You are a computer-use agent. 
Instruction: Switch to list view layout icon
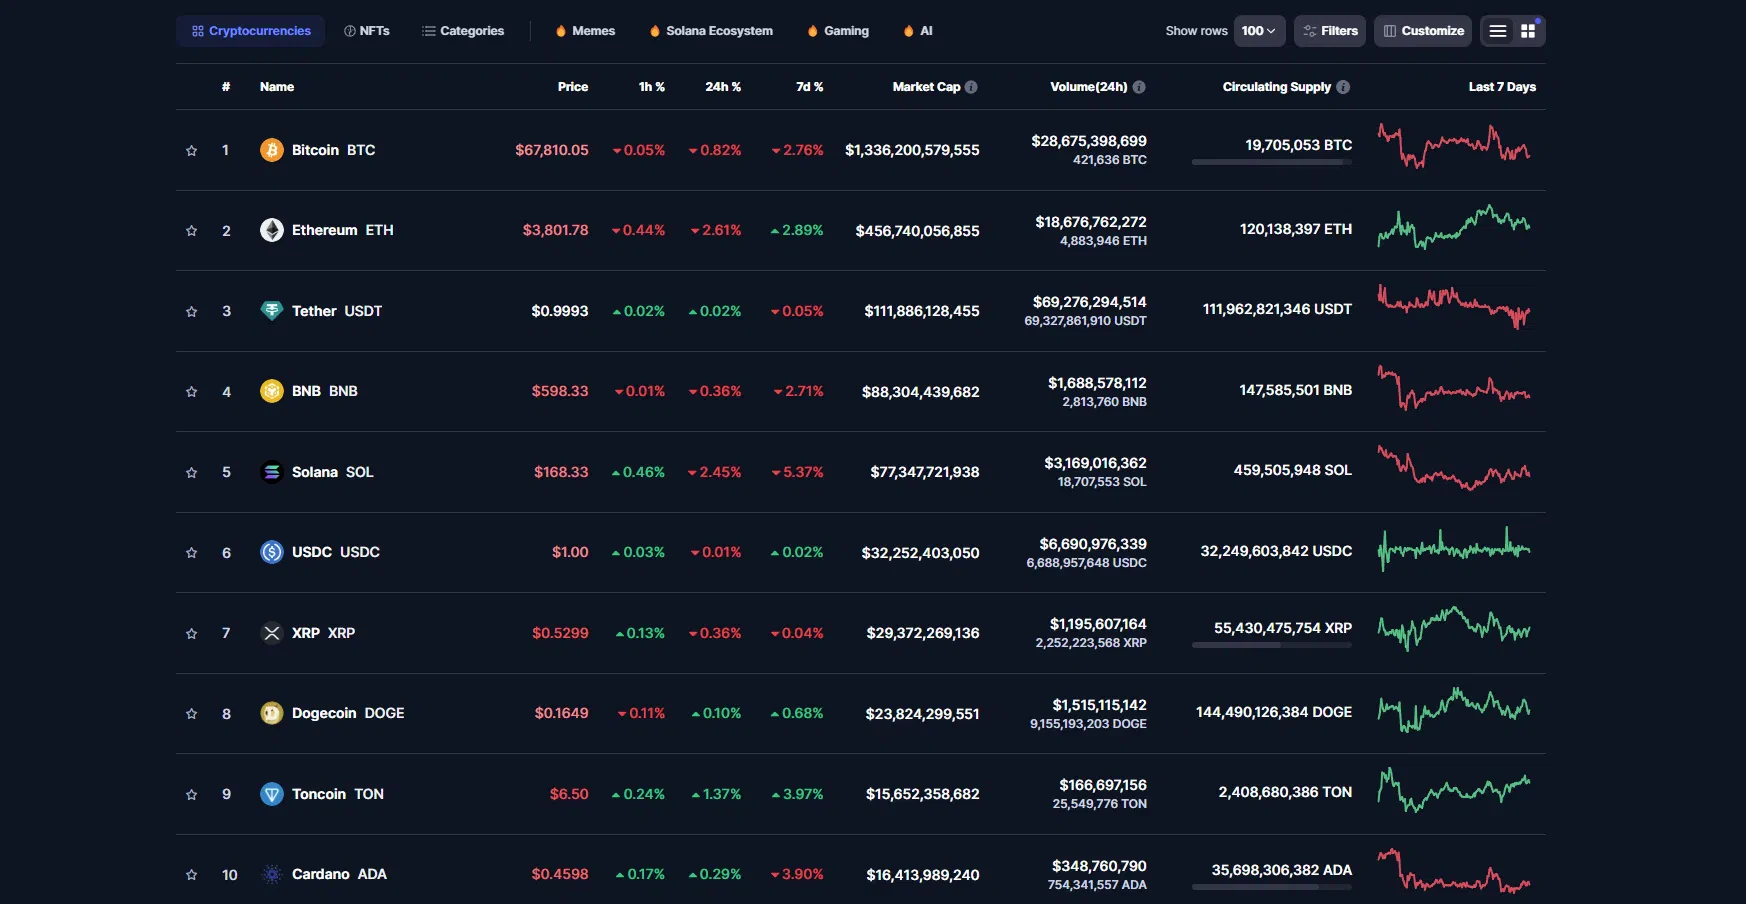(1498, 31)
